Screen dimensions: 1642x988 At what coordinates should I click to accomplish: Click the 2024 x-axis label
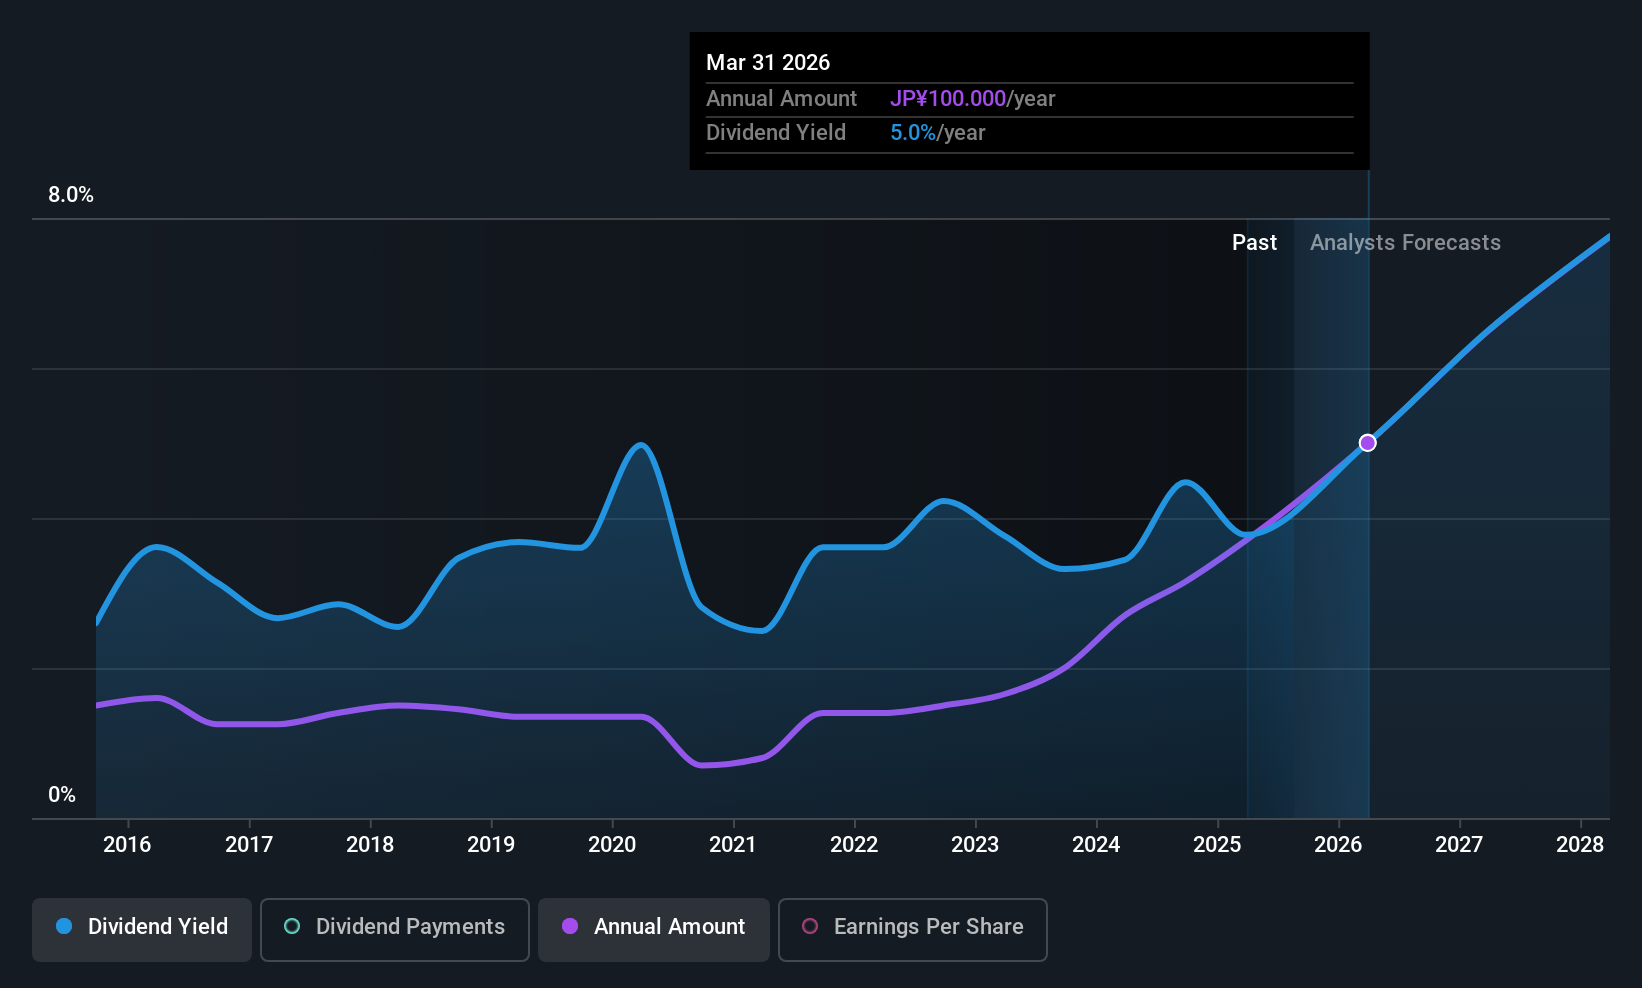pyautogui.click(x=1096, y=845)
